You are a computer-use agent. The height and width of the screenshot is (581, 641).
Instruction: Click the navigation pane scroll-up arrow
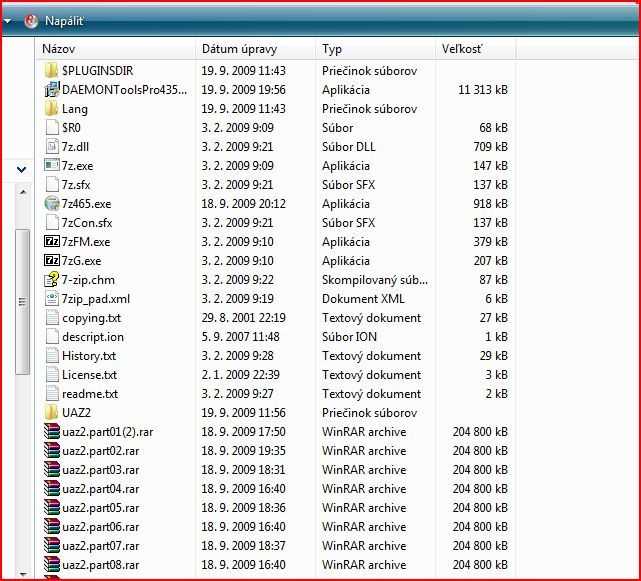[x=23, y=192]
